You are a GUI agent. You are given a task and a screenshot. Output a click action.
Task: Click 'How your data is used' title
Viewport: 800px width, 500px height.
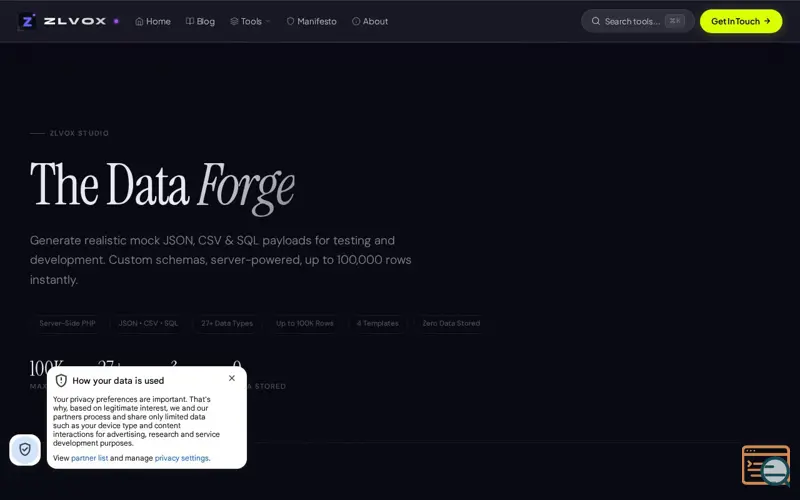pyautogui.click(x=118, y=381)
